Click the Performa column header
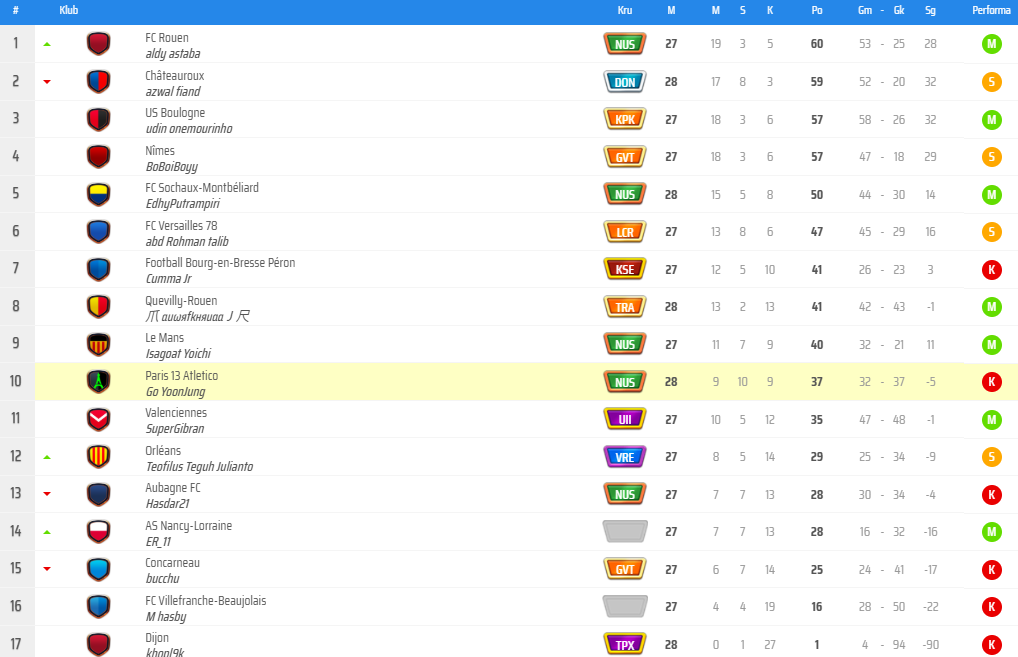This screenshot has height=657, width=1018. pyautogui.click(x=991, y=10)
